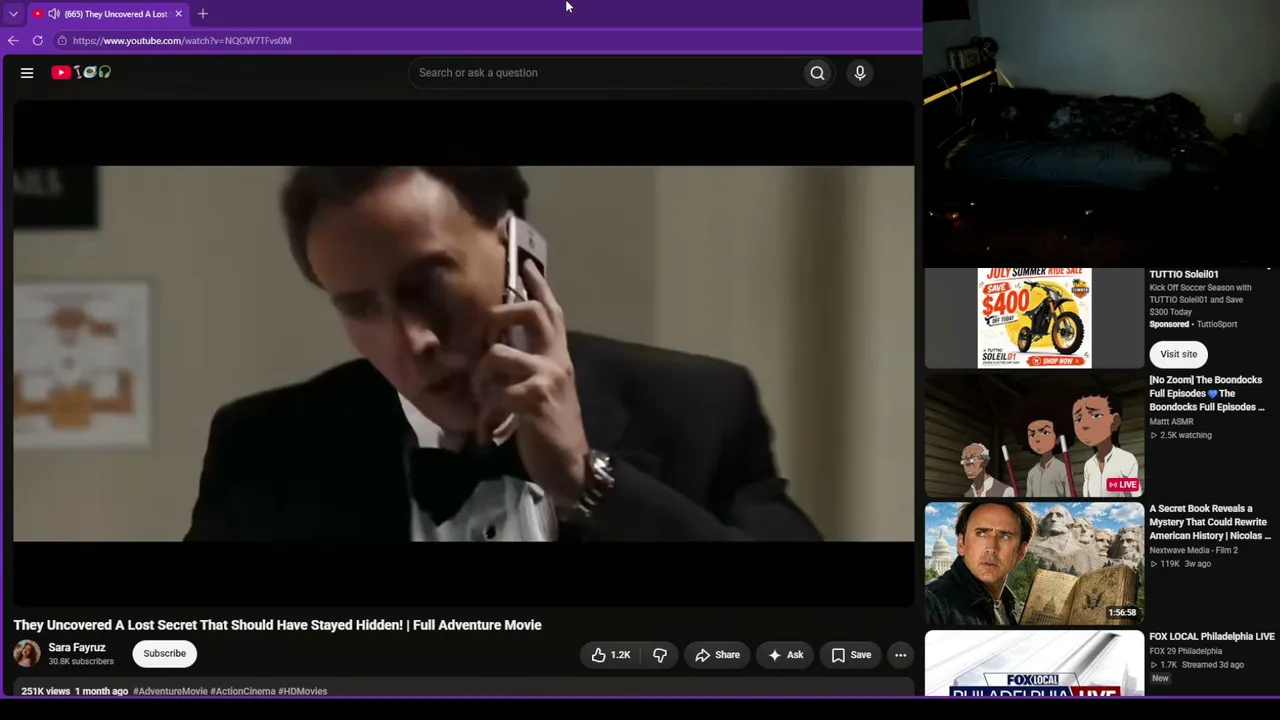Pause the playing movie in the player
The image size is (1280, 720).
(x=463, y=353)
